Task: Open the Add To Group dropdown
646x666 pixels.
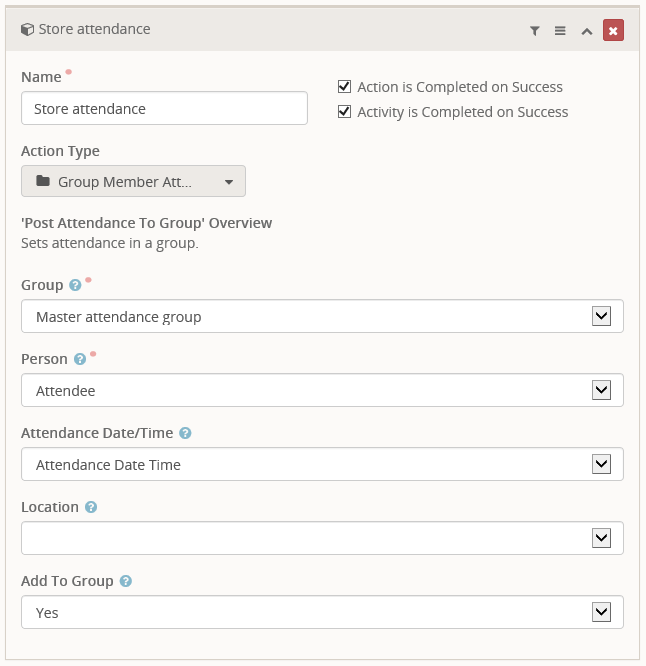Action: coord(322,613)
